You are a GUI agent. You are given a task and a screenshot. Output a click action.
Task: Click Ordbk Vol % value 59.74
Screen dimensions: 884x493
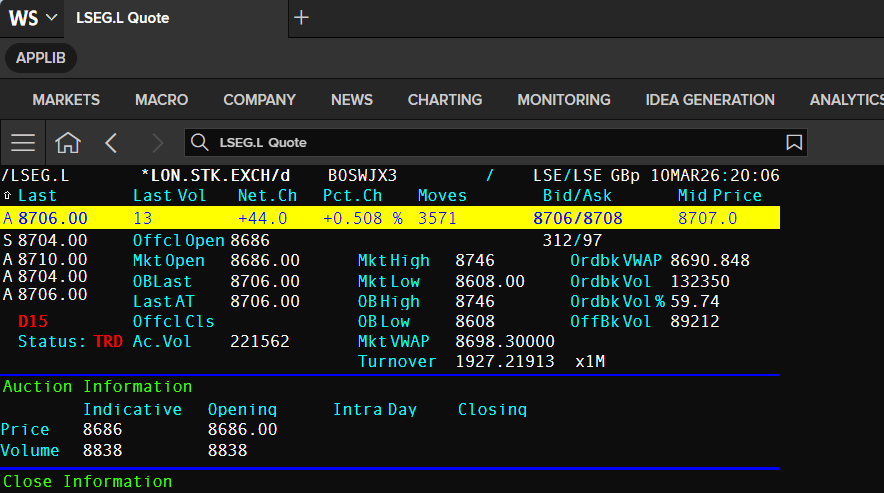point(695,302)
